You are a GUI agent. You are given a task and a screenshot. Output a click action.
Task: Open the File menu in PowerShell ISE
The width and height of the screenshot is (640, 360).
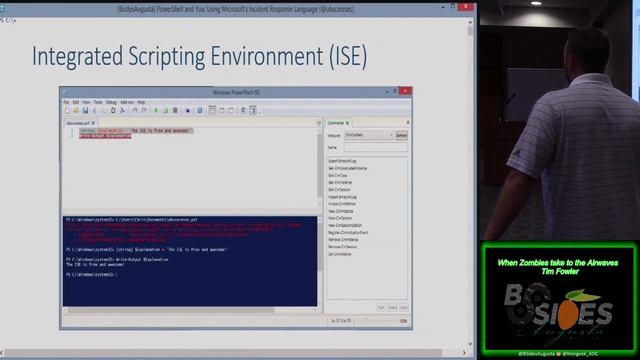[x=66, y=102]
